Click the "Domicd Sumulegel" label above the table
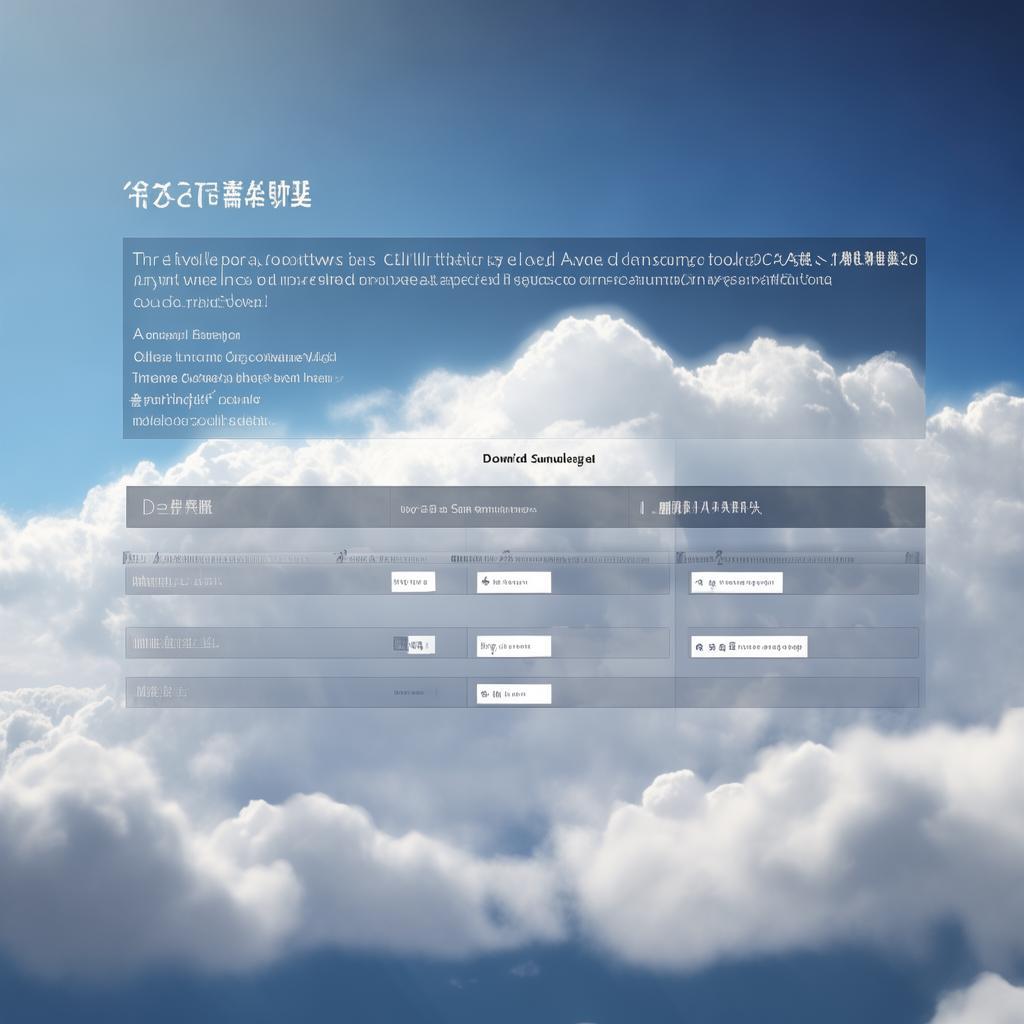The height and width of the screenshot is (1024, 1024). coord(538,459)
